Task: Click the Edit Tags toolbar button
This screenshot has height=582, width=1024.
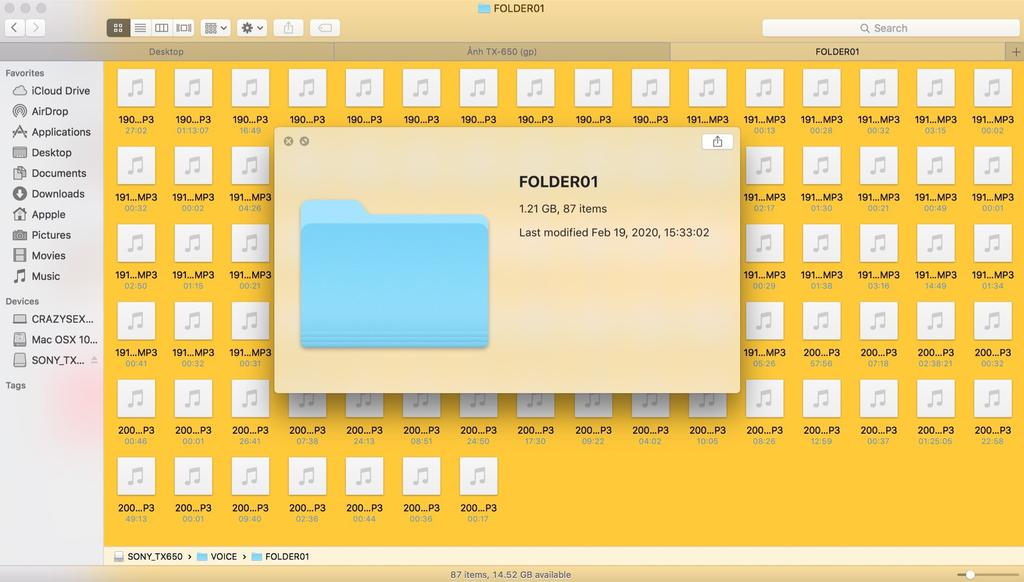Action: pos(325,27)
